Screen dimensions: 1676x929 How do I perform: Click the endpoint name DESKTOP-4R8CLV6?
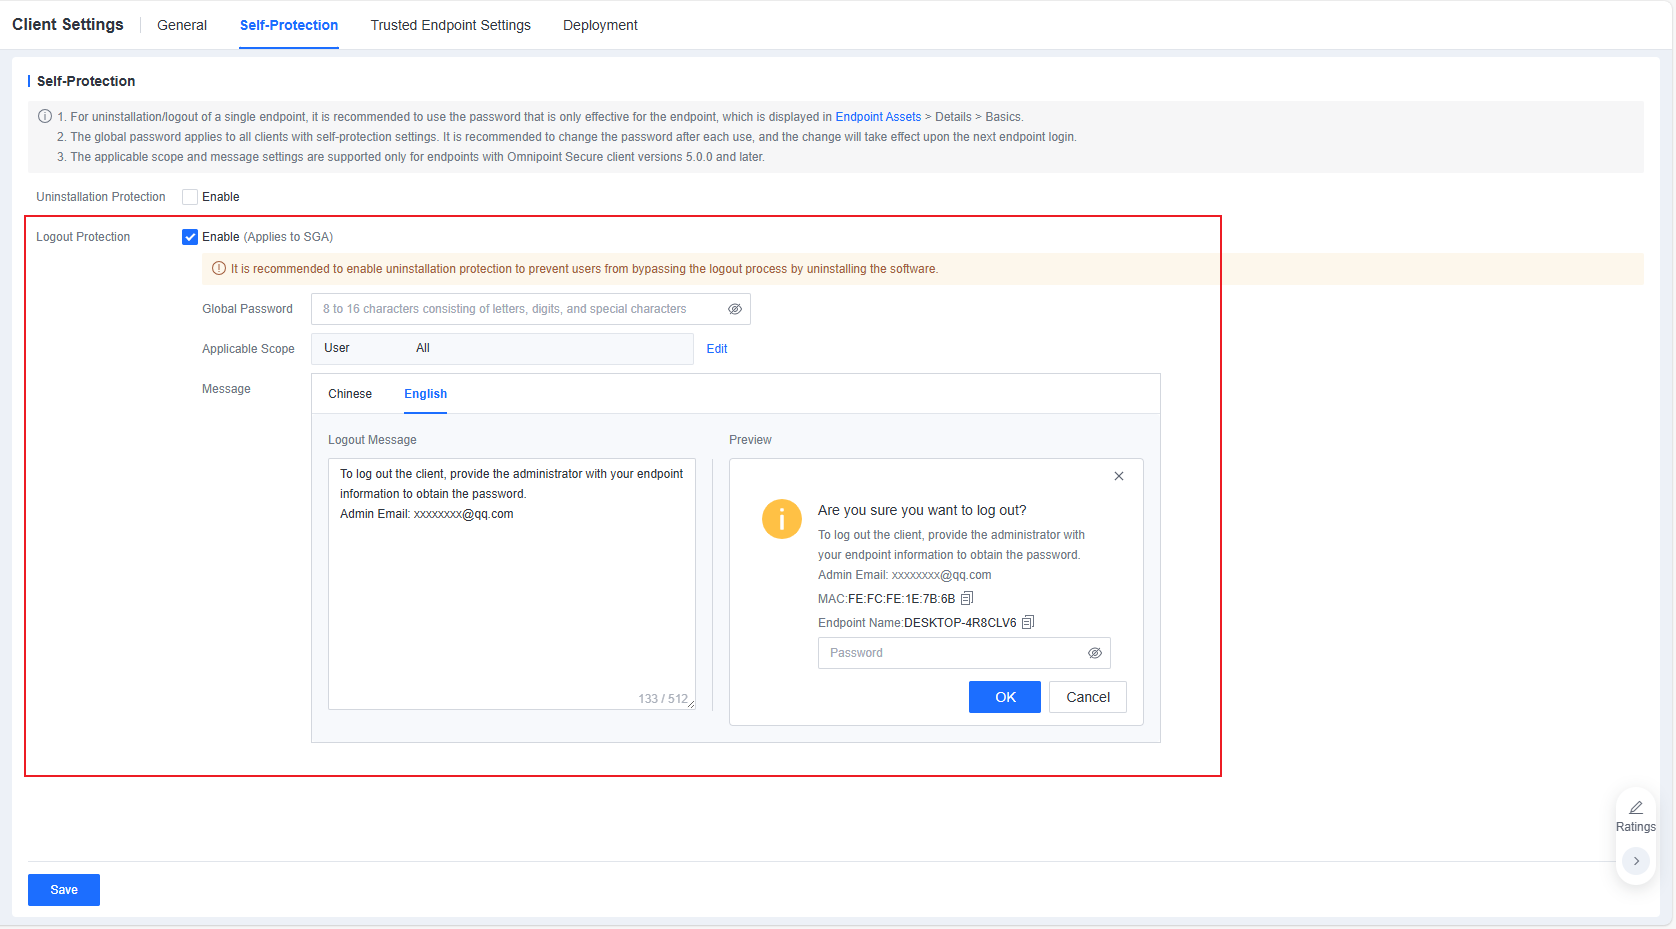[x=960, y=623]
